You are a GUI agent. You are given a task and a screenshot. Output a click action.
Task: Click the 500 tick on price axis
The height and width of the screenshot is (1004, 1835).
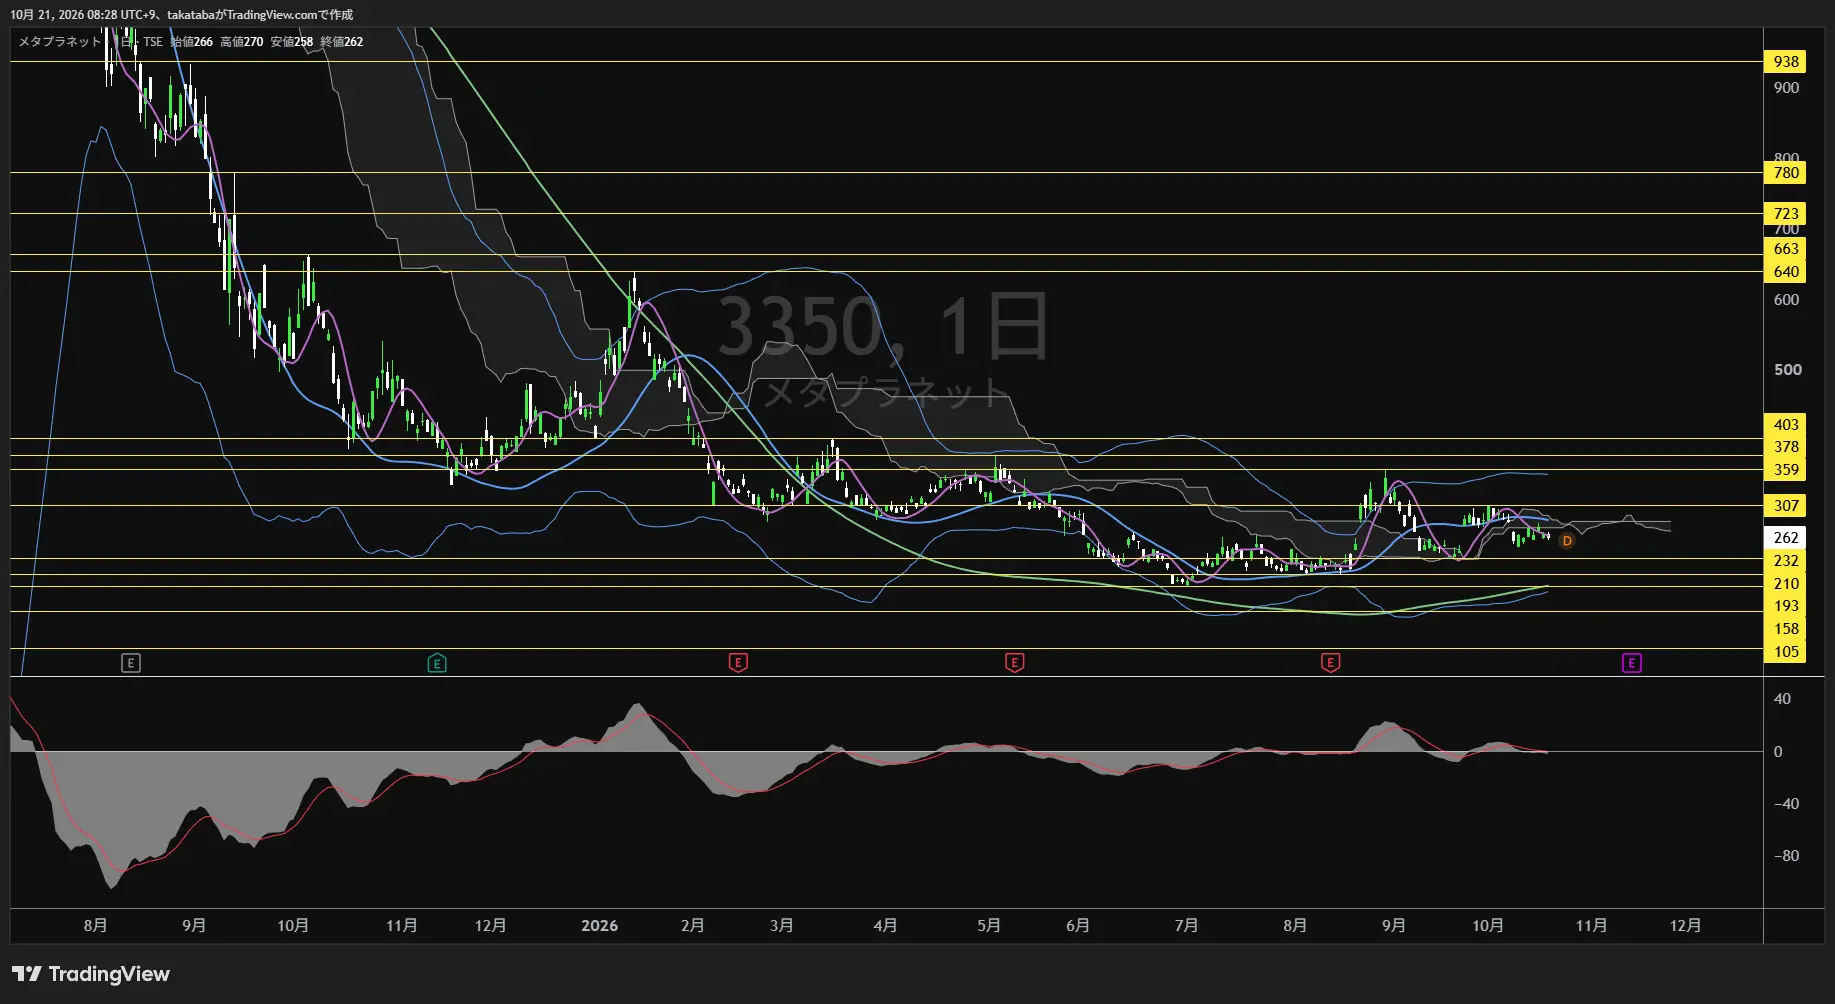[1787, 369]
